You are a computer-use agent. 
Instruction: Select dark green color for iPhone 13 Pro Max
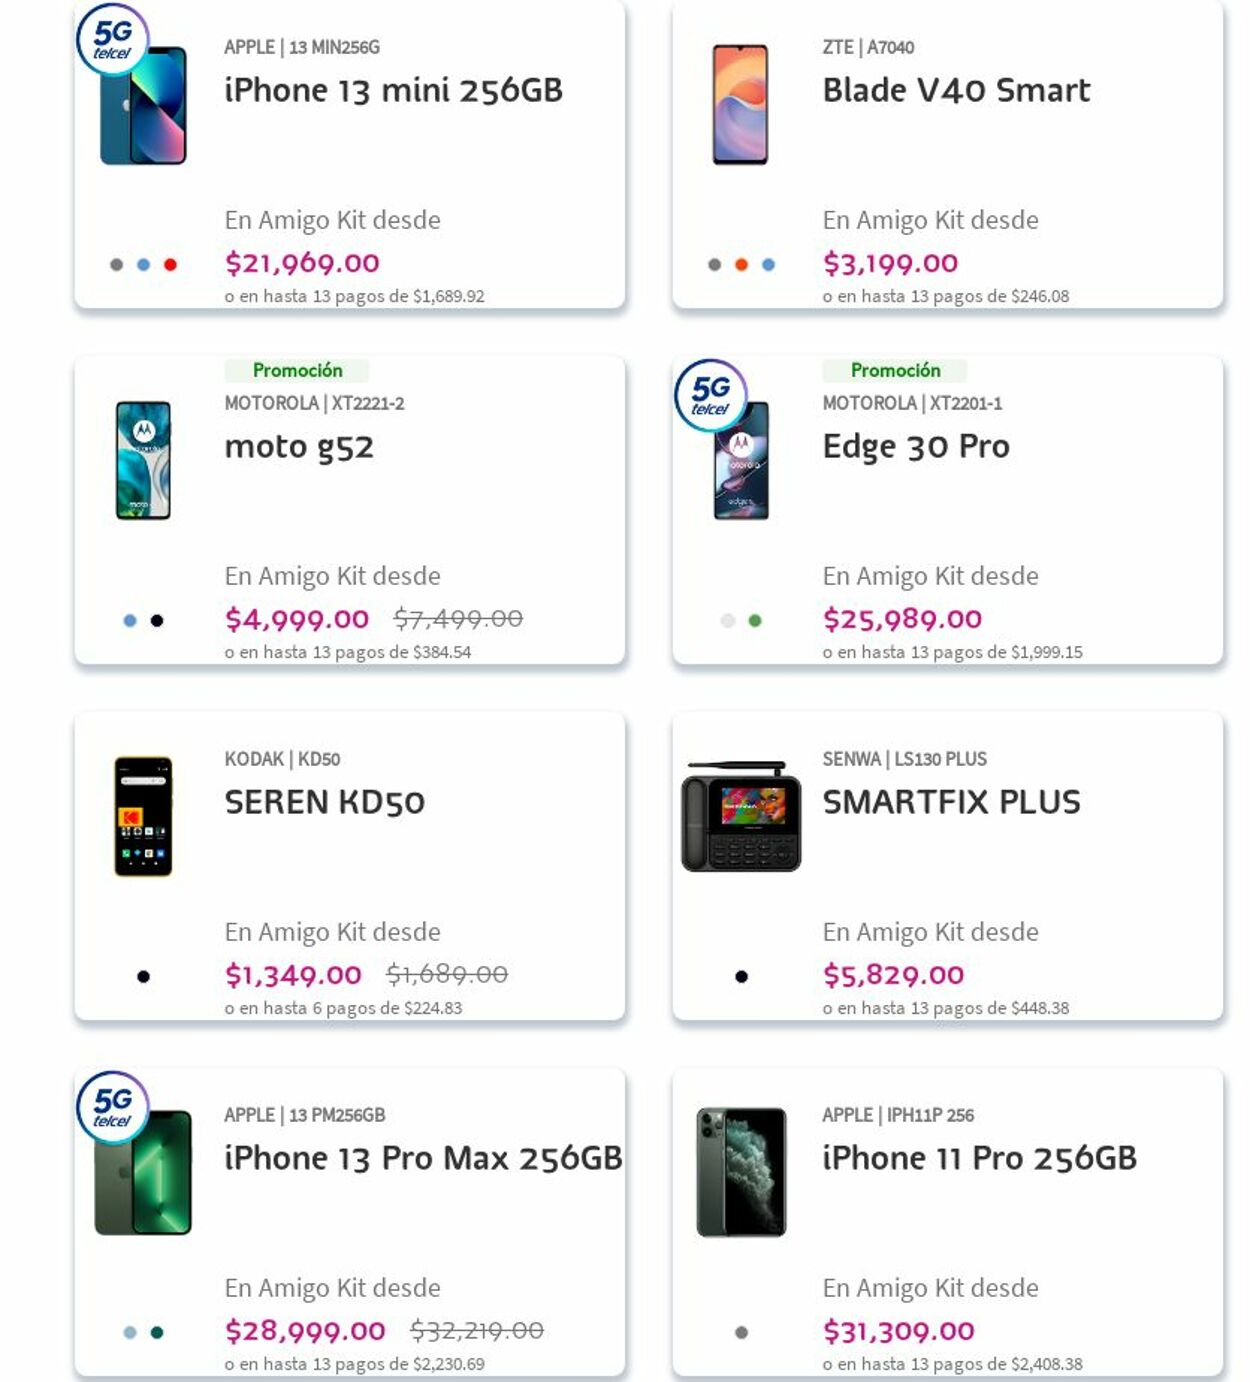pos(157,1333)
